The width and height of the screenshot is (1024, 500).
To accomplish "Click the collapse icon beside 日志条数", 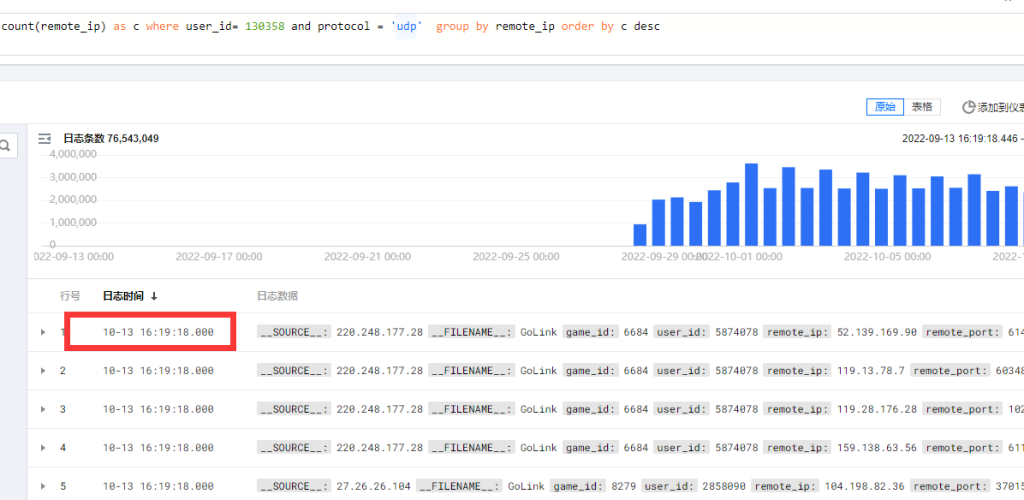I will [44, 139].
